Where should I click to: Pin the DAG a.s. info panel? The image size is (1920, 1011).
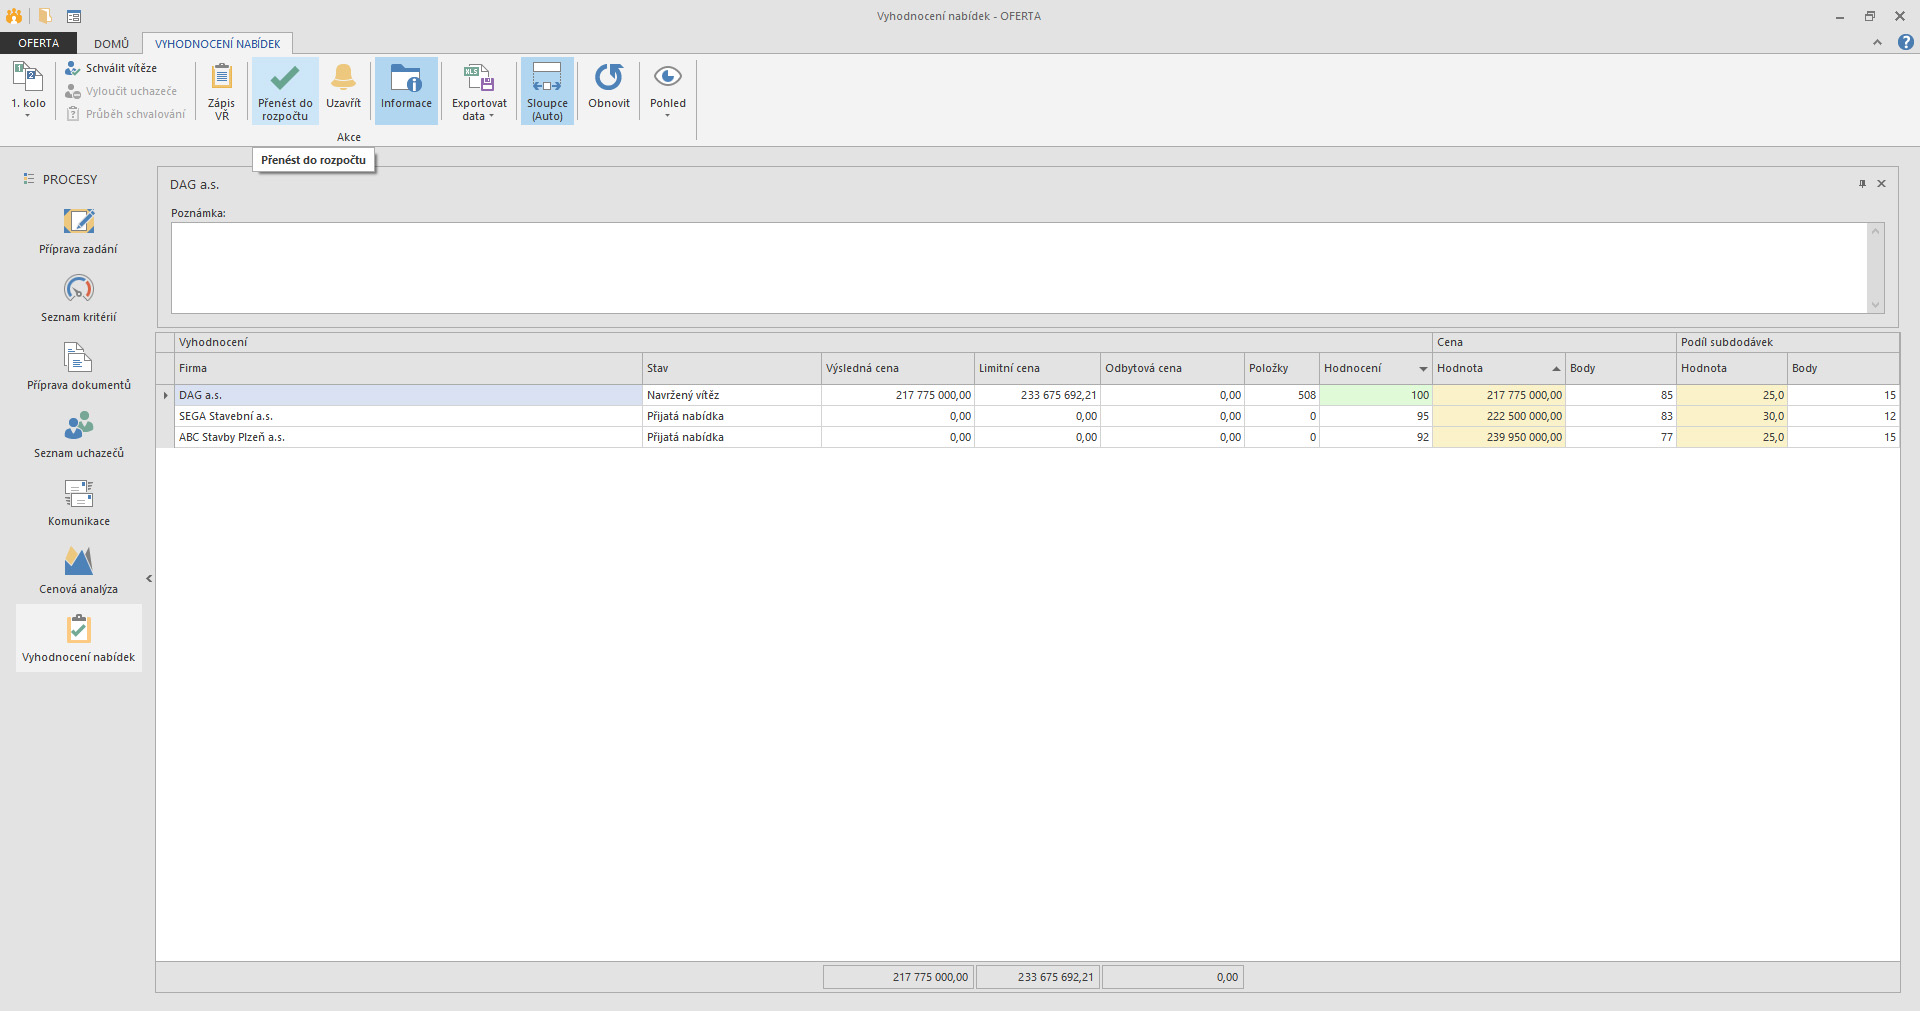pyautogui.click(x=1862, y=184)
